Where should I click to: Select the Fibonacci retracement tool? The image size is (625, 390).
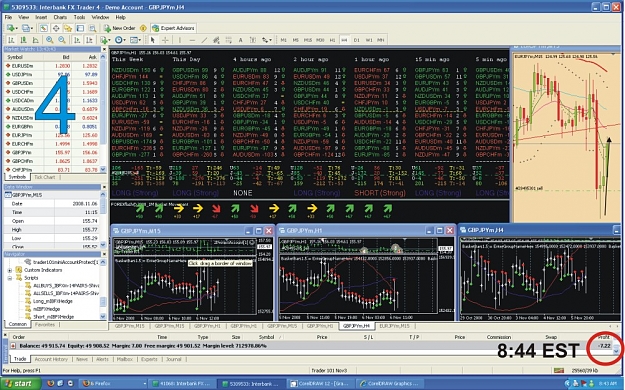pos(228,40)
